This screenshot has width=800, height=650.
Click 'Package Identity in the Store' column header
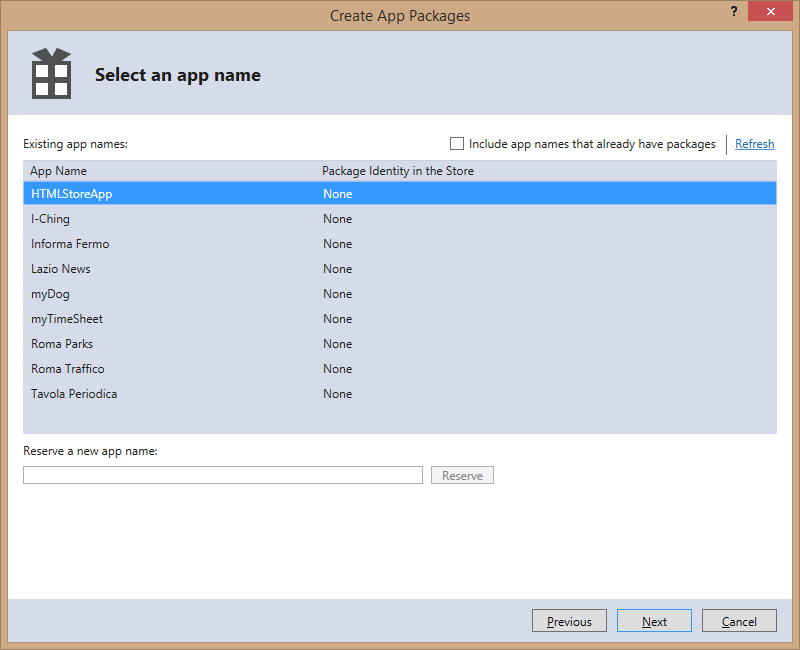pos(398,171)
